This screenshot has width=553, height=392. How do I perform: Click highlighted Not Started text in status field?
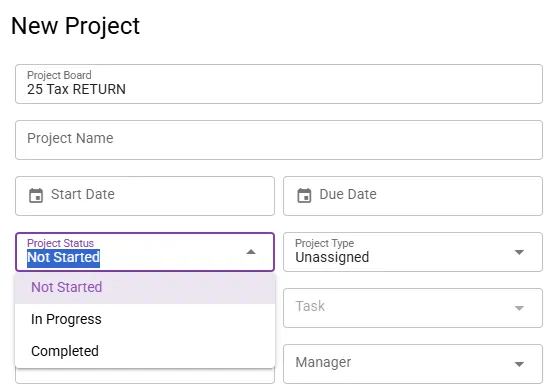pyautogui.click(x=63, y=258)
